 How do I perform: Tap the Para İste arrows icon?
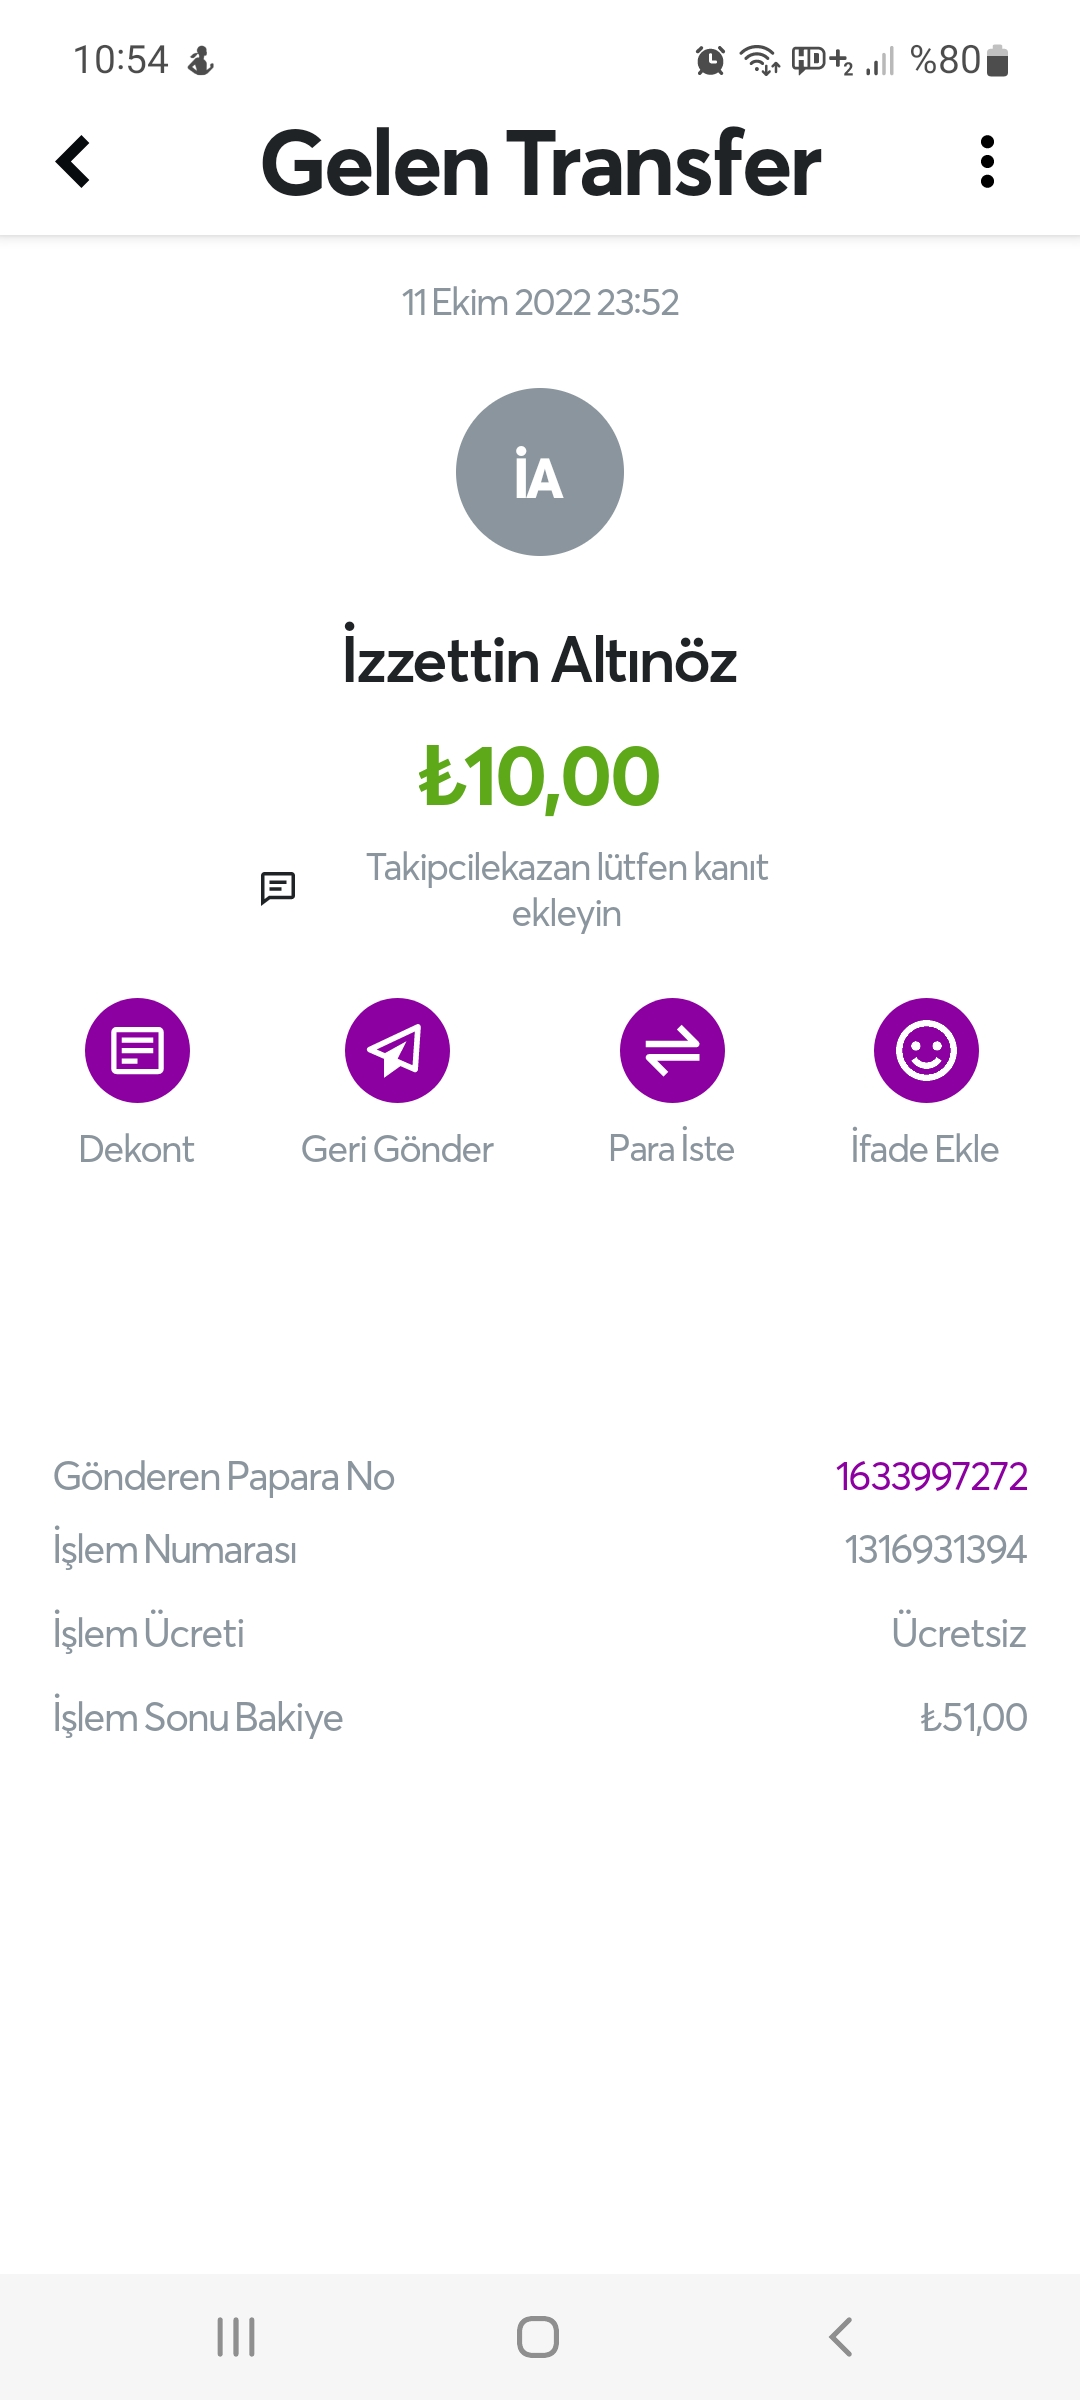point(672,1050)
